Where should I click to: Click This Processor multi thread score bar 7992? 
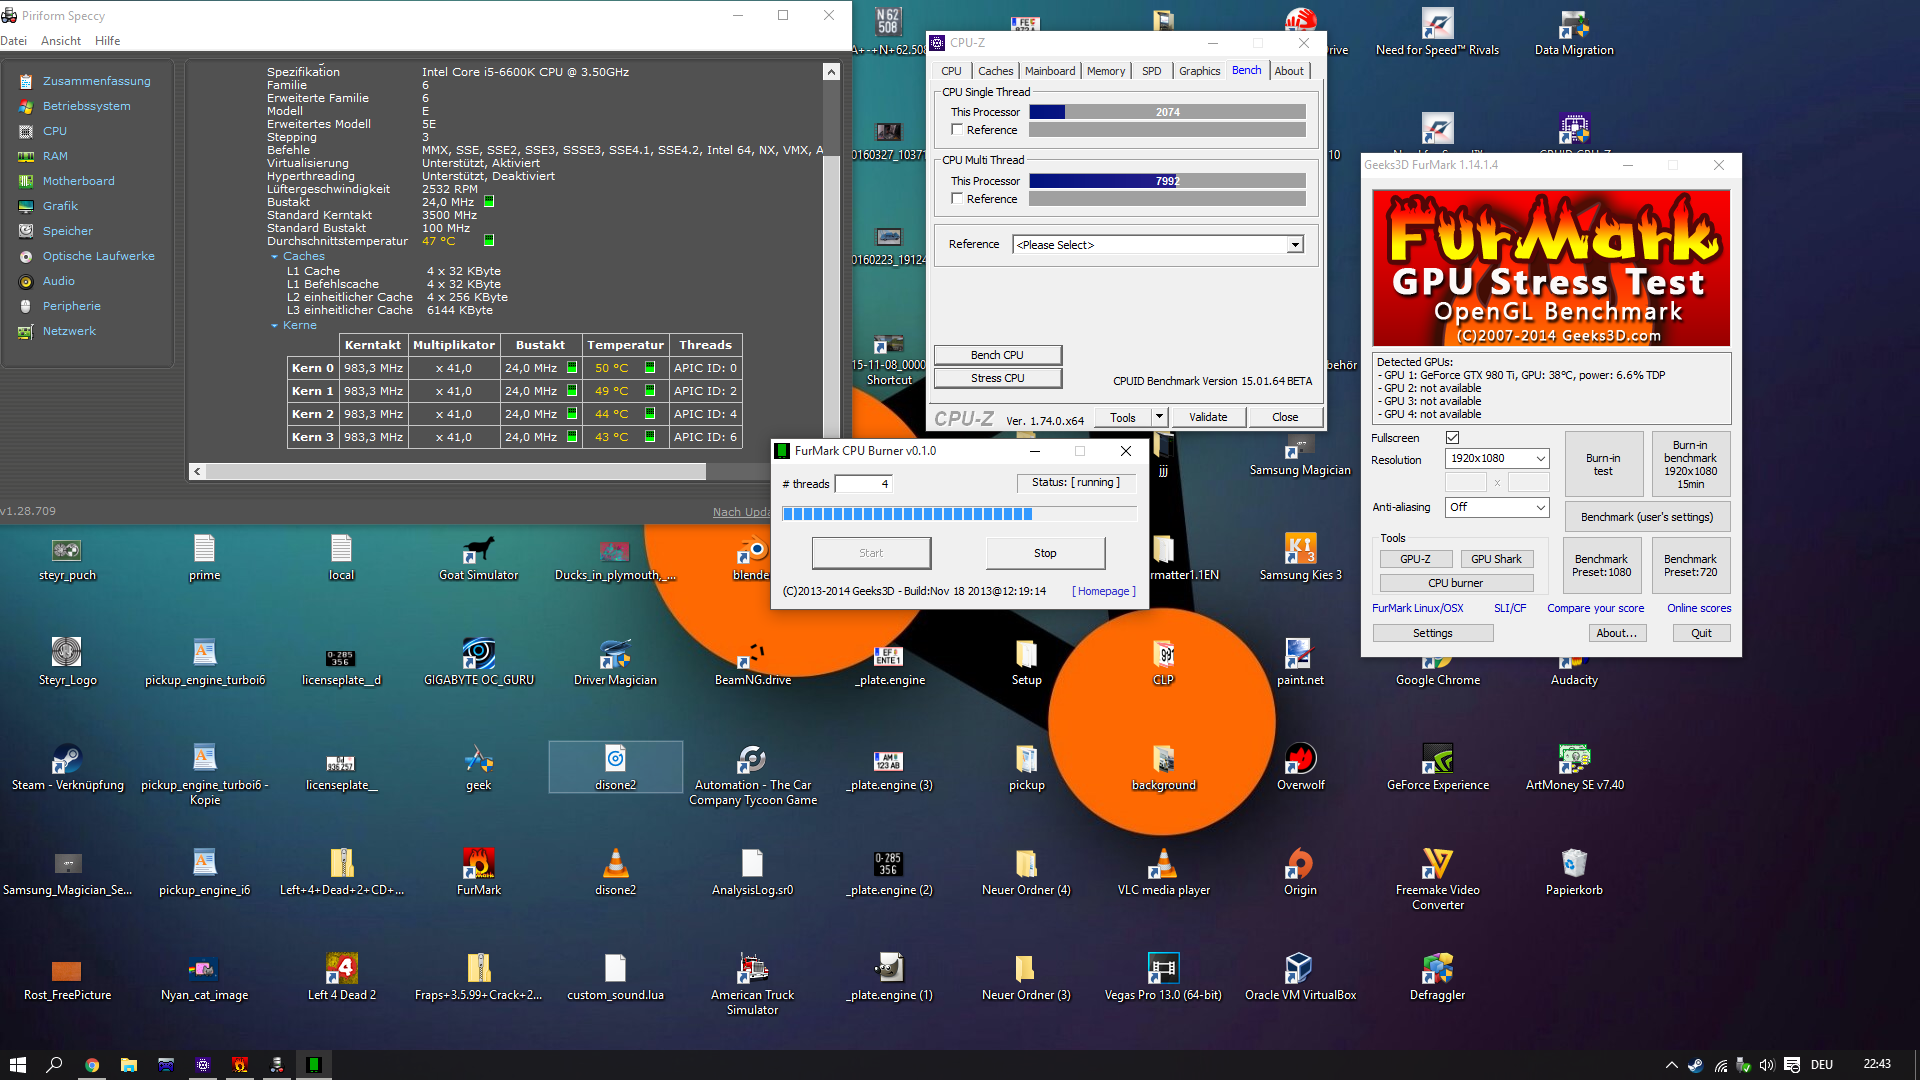tap(1167, 181)
